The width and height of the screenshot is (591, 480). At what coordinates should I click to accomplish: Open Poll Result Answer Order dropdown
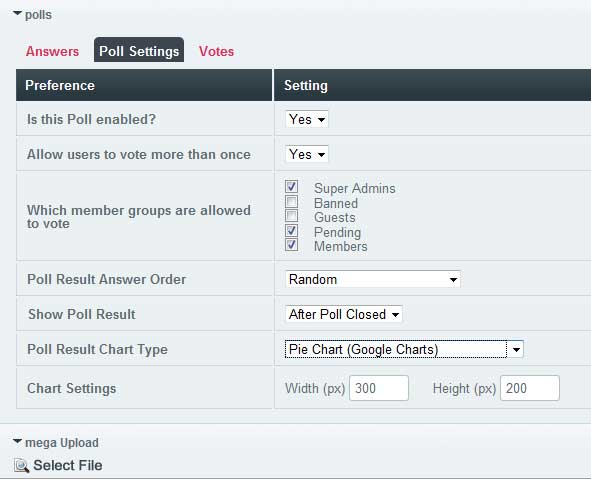pos(373,279)
